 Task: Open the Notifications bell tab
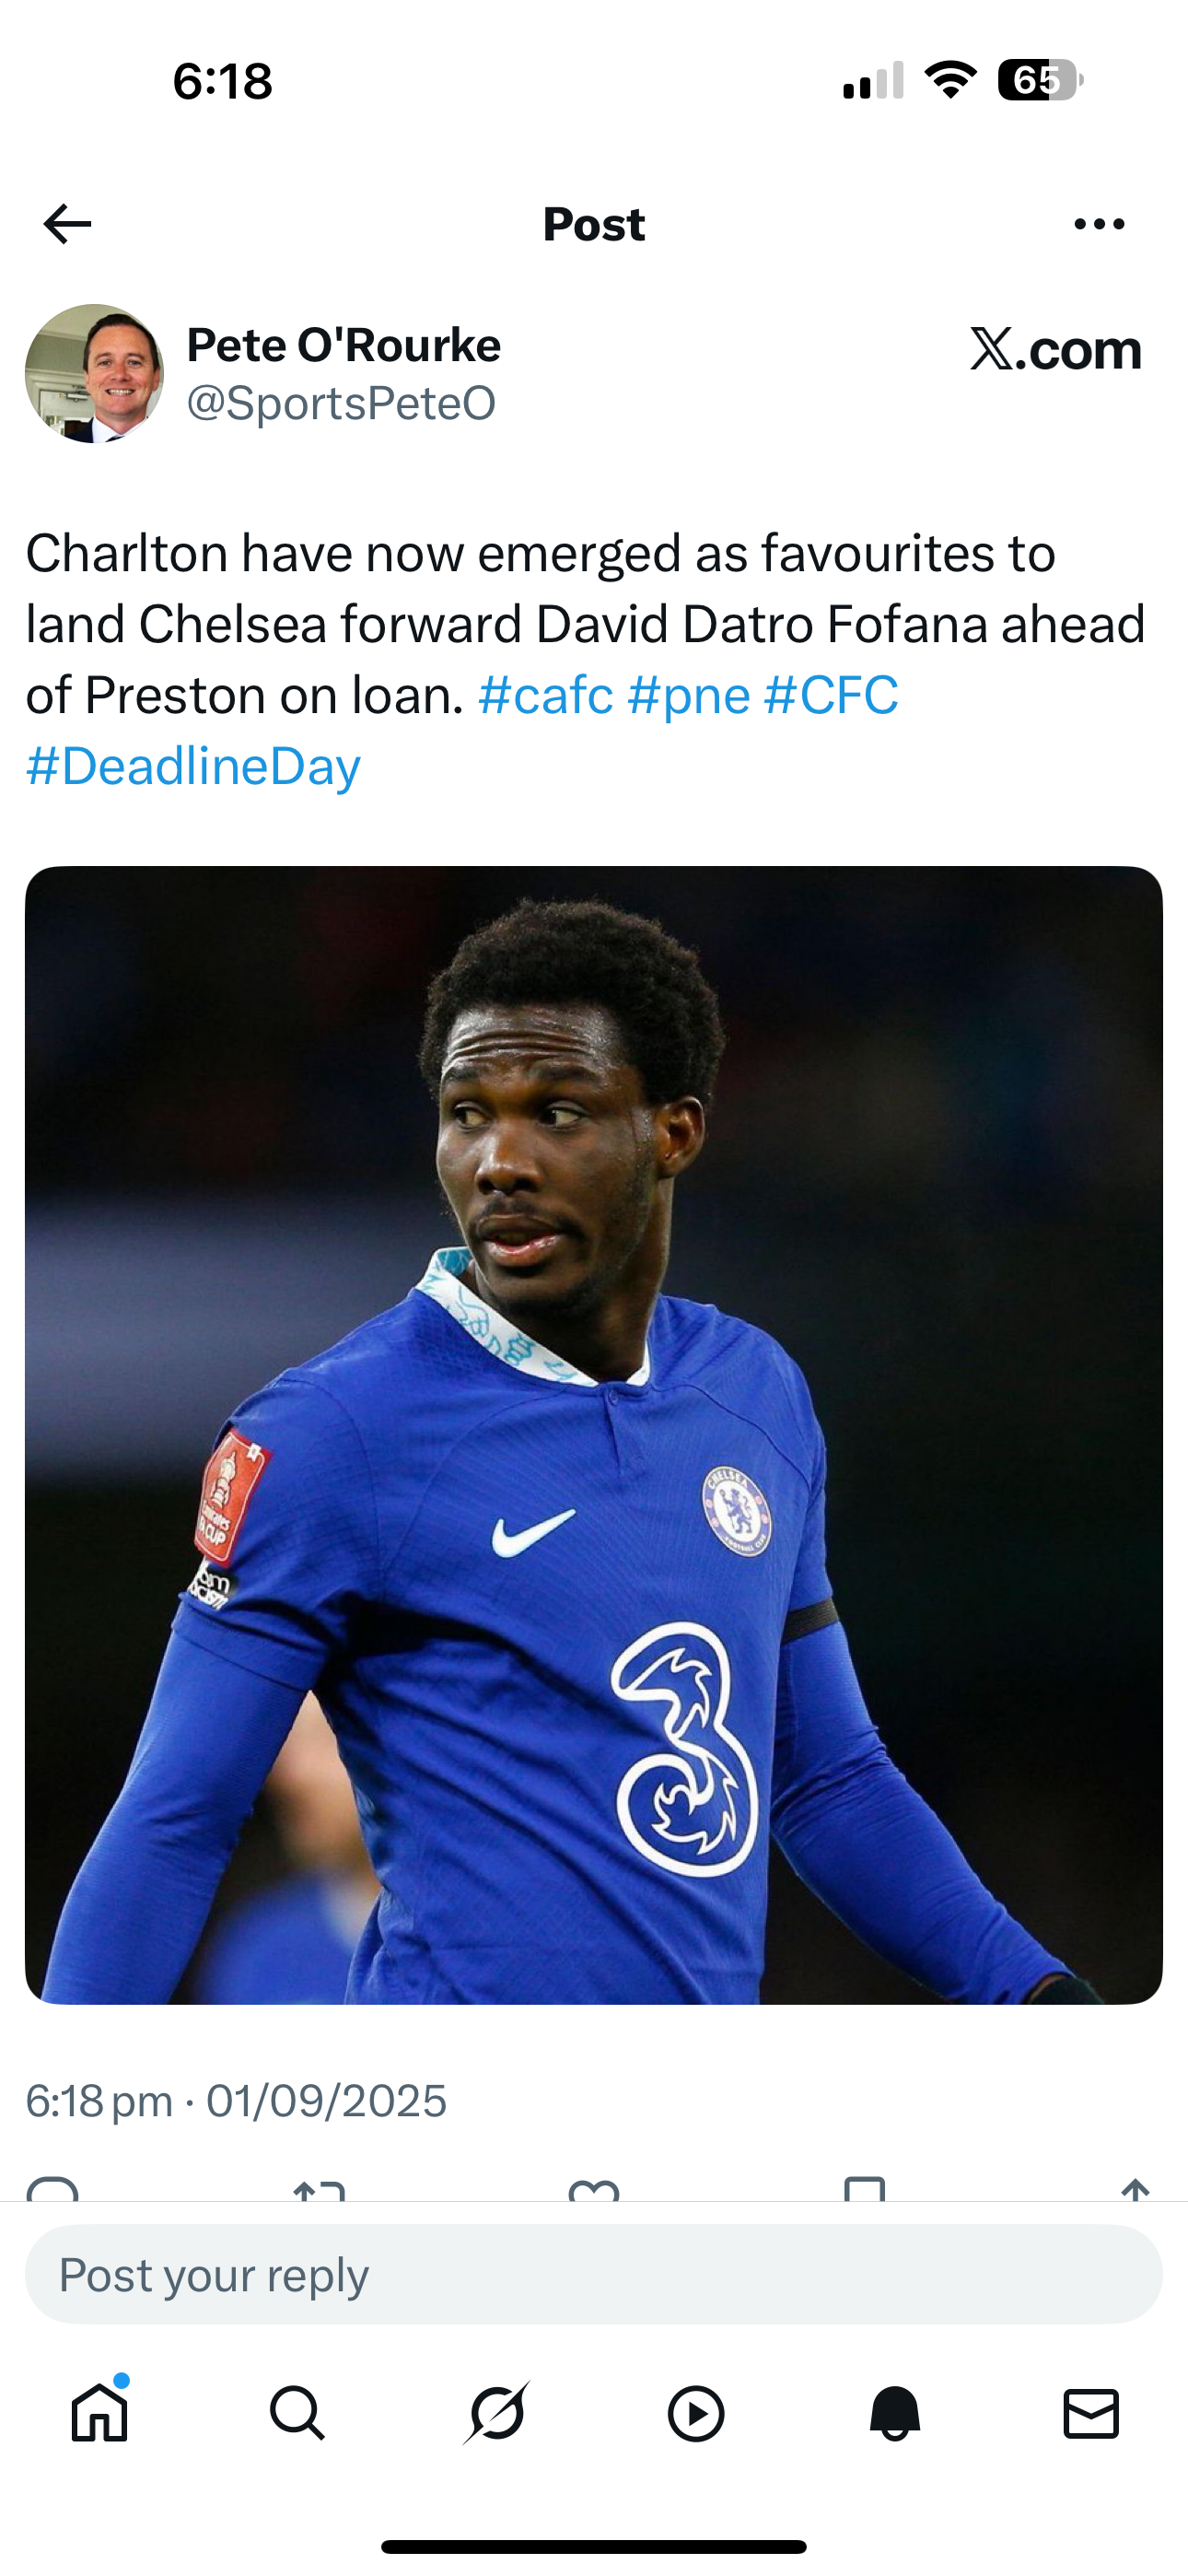tap(894, 2413)
